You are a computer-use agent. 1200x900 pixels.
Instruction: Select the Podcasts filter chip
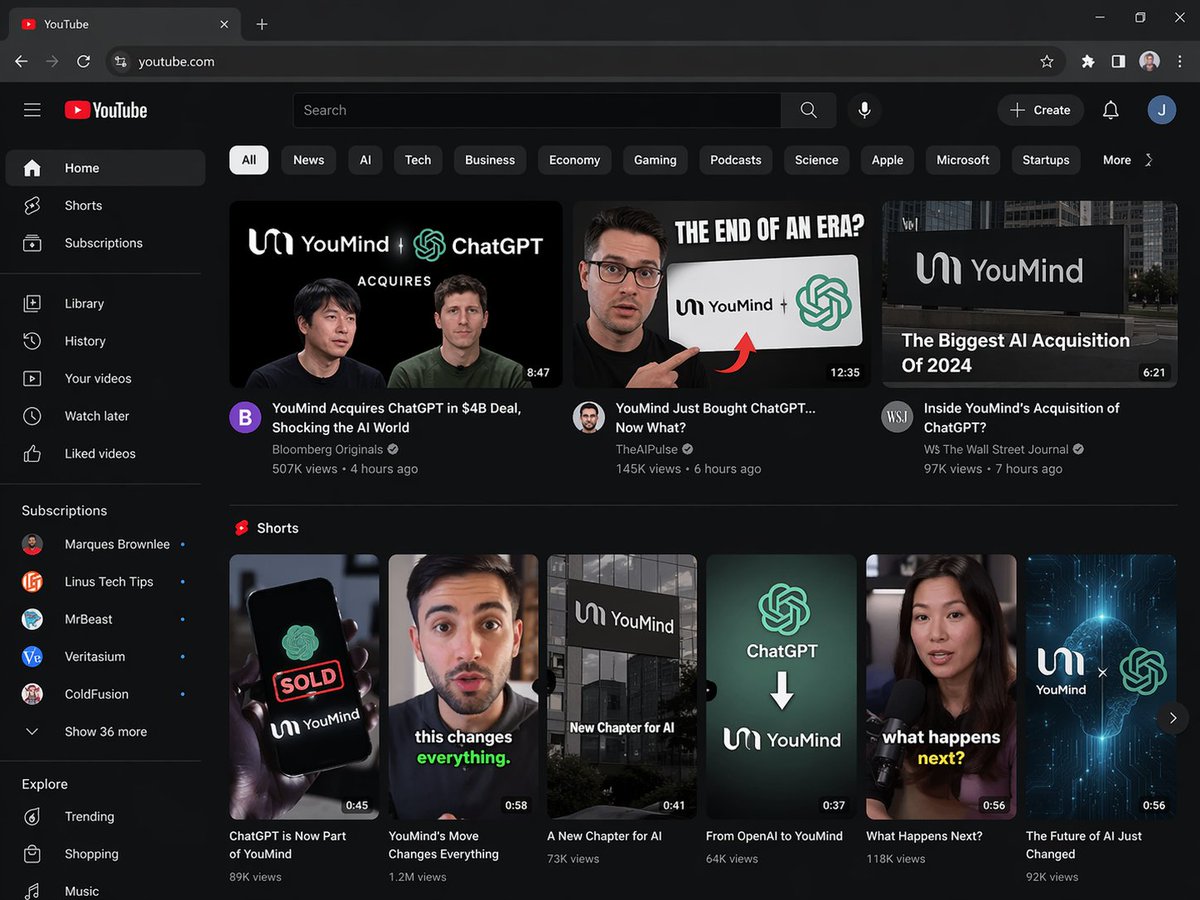pyautogui.click(x=736, y=160)
